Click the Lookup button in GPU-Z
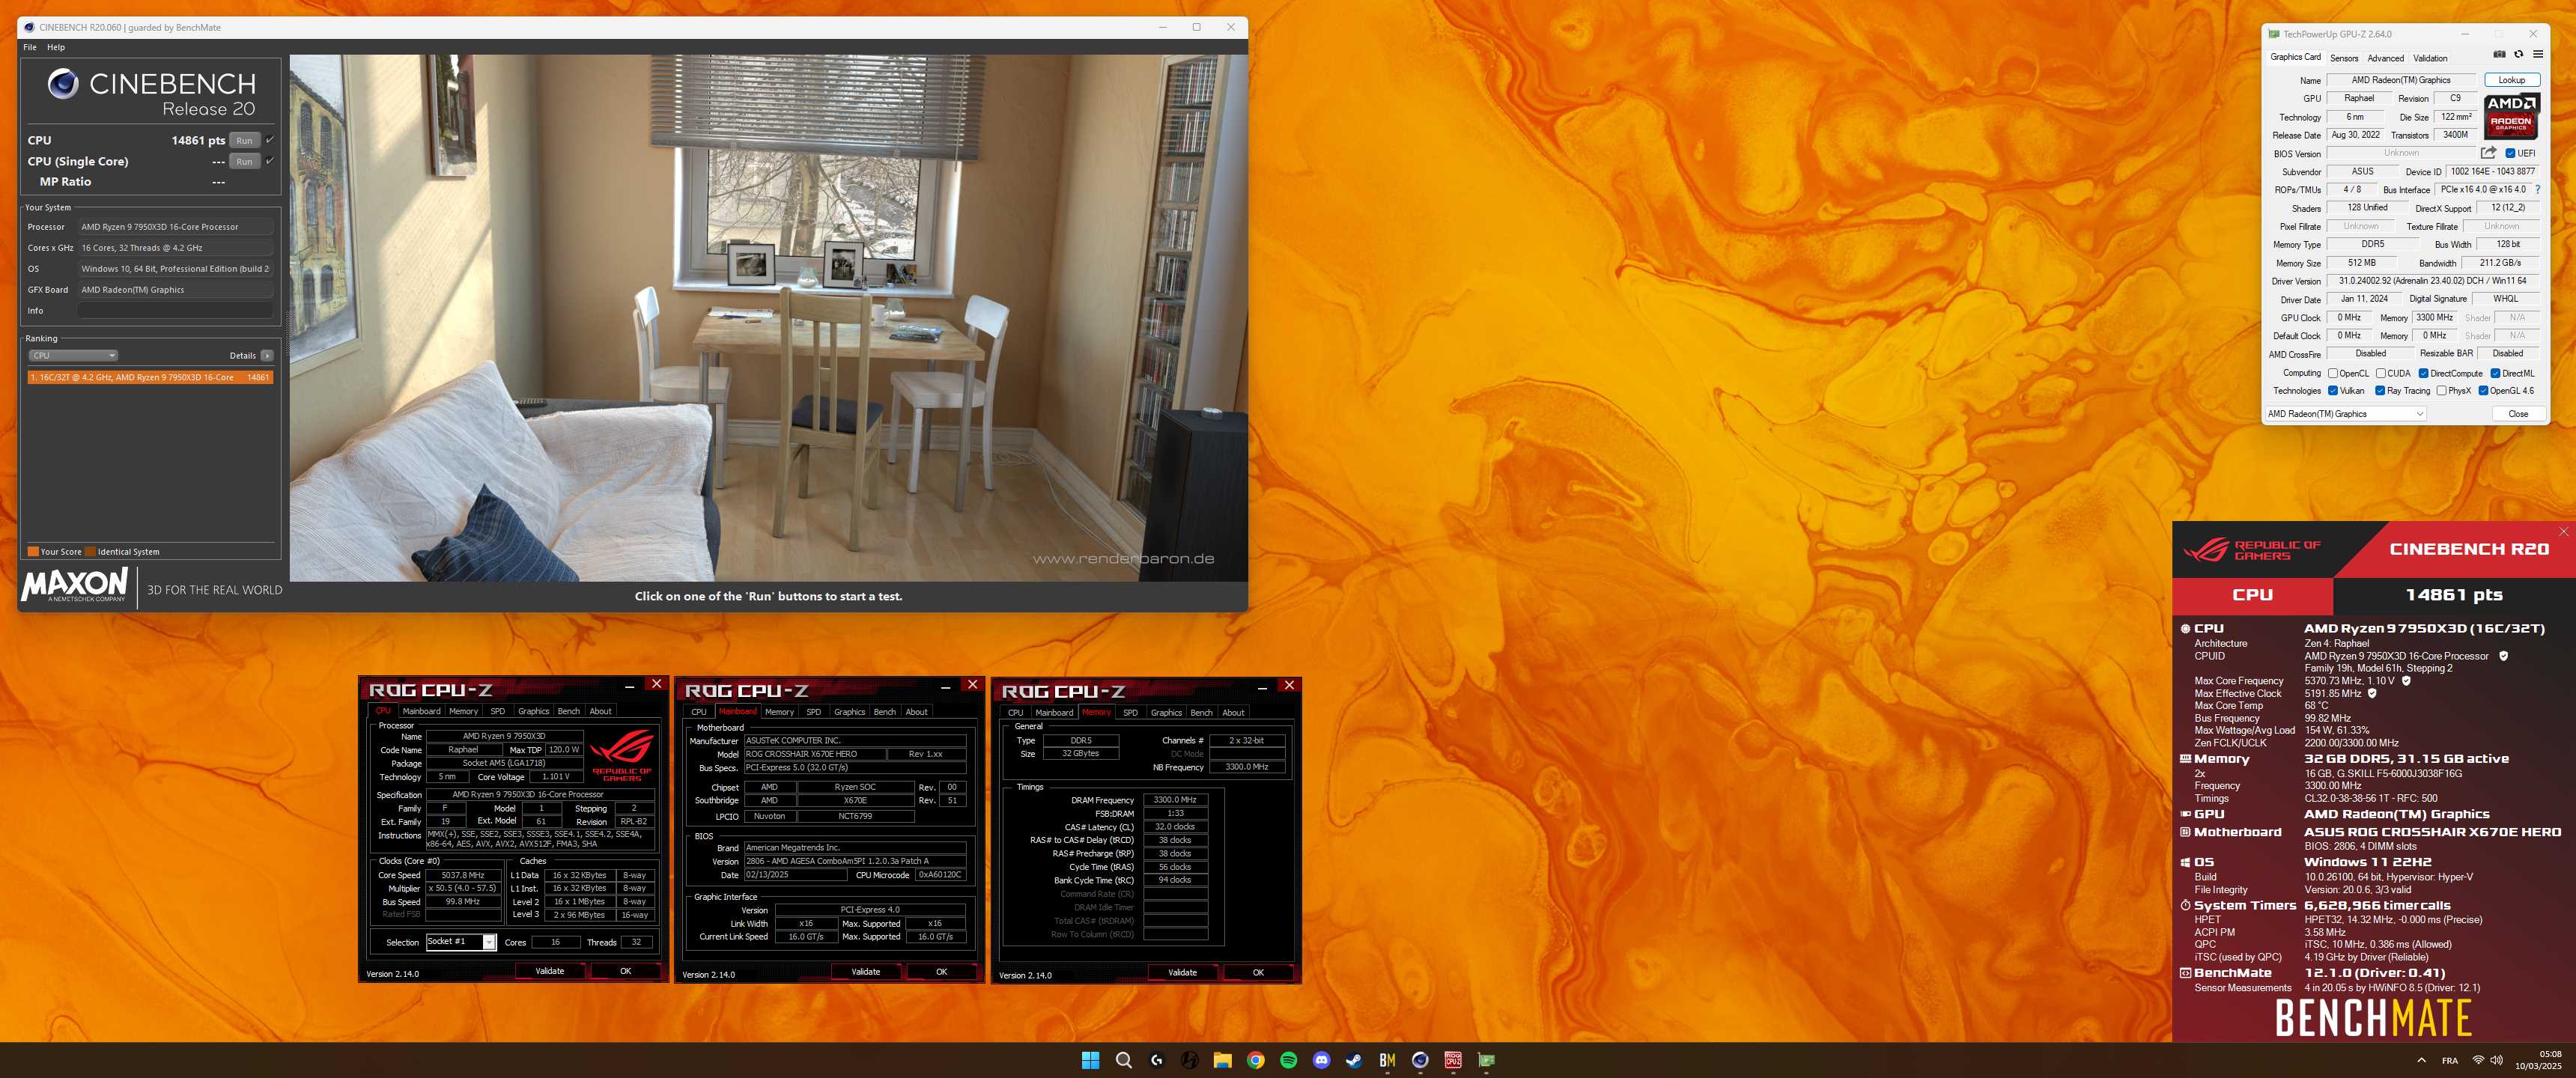This screenshot has height=1078, width=2576. click(x=2512, y=80)
